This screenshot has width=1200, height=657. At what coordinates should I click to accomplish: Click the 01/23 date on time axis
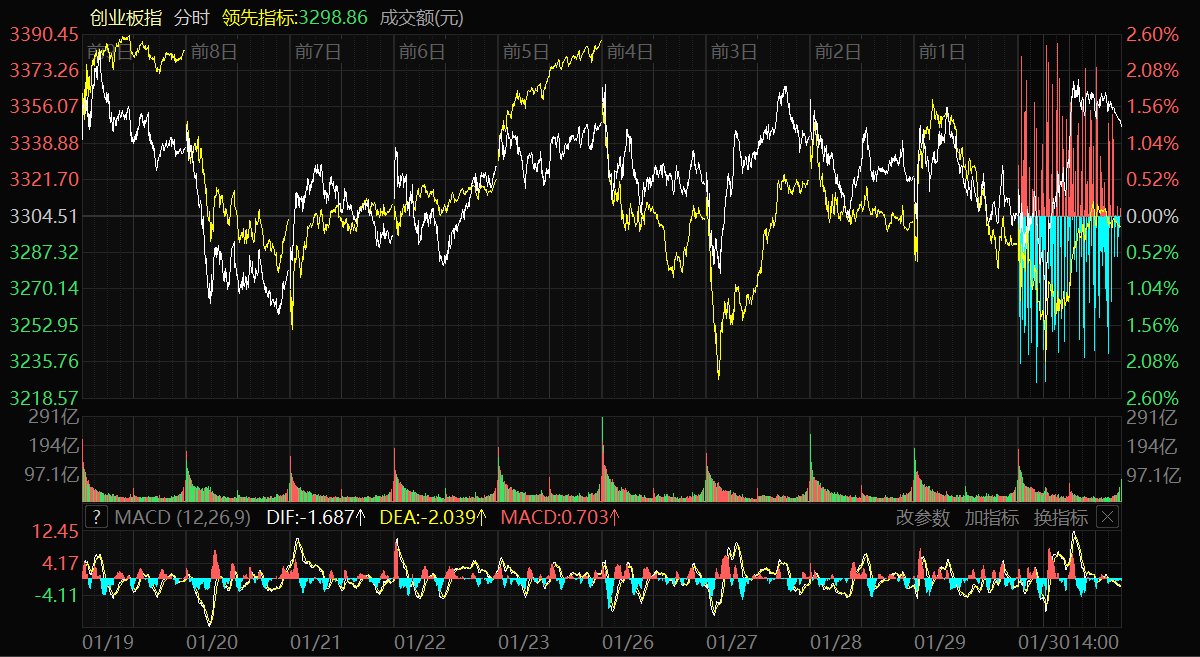point(525,640)
